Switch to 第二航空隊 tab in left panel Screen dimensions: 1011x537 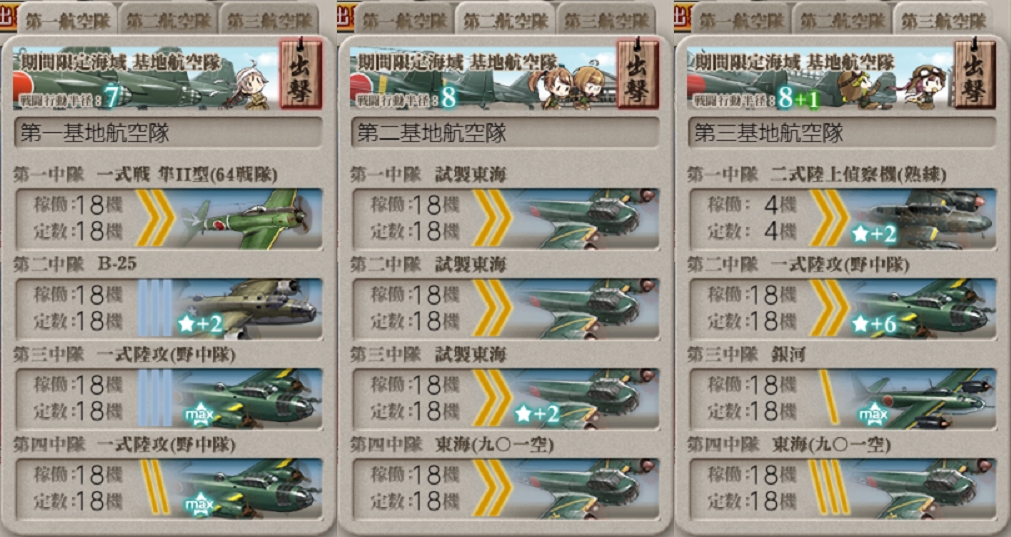(x=168, y=21)
